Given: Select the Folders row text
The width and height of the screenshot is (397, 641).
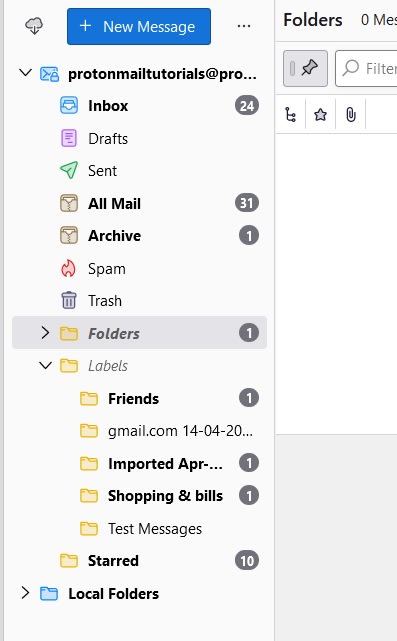Looking at the screenshot, I should pos(114,334).
